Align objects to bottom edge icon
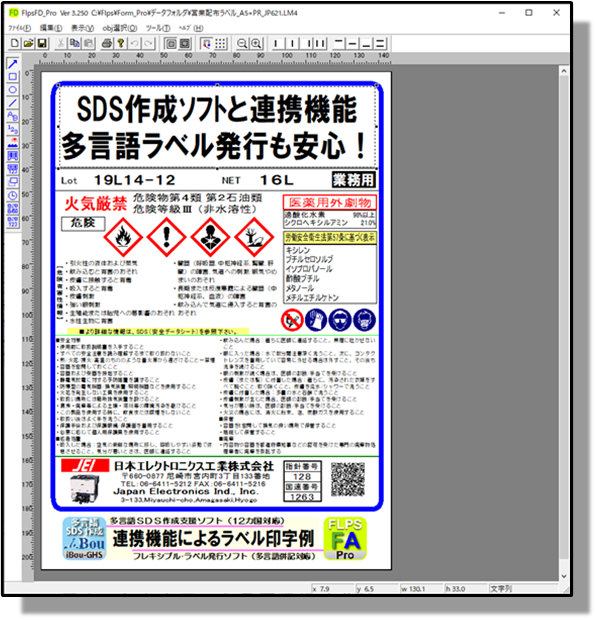The width and height of the screenshot is (596, 620). 366,43
